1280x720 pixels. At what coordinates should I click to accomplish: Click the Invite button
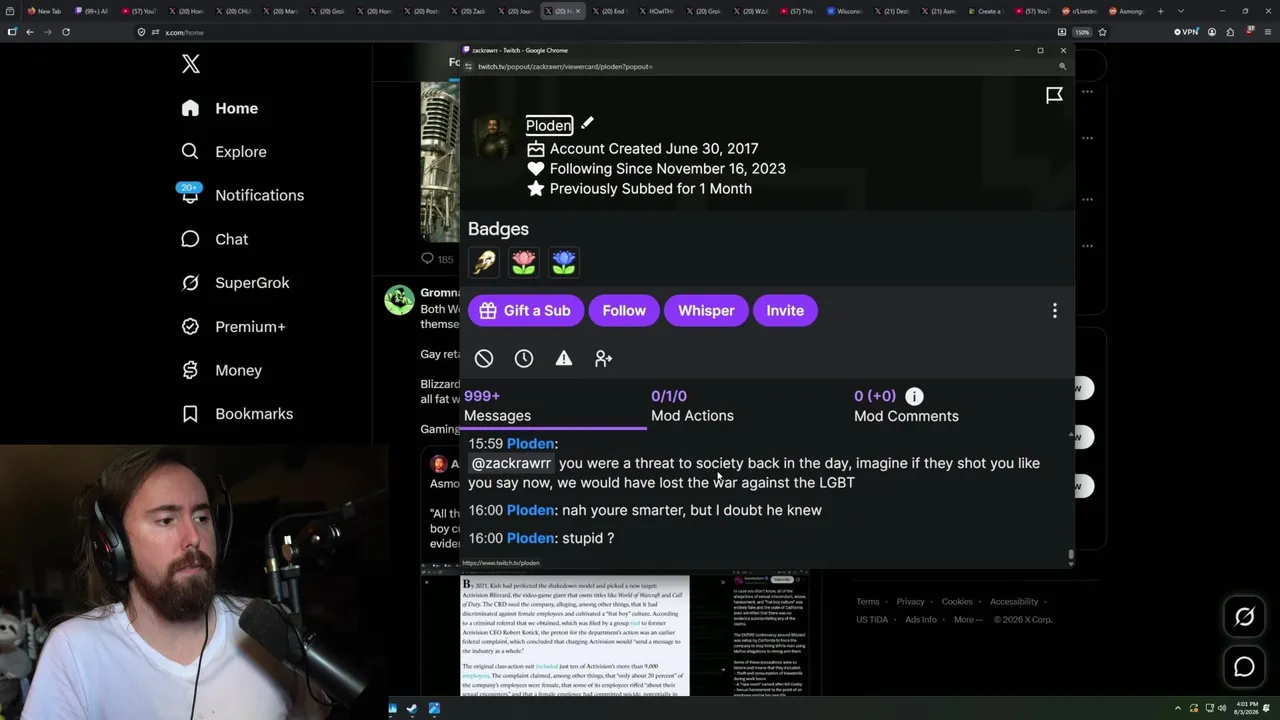click(785, 311)
